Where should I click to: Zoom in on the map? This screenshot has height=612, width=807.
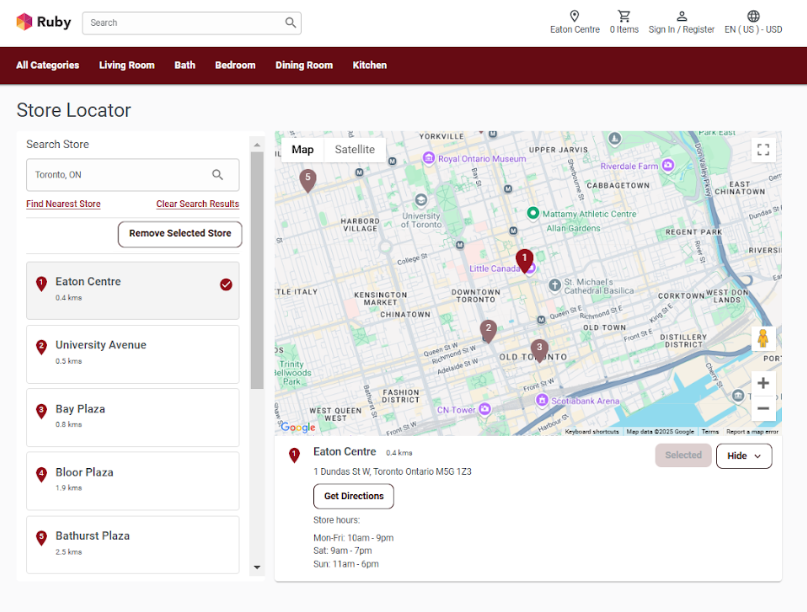click(x=763, y=383)
